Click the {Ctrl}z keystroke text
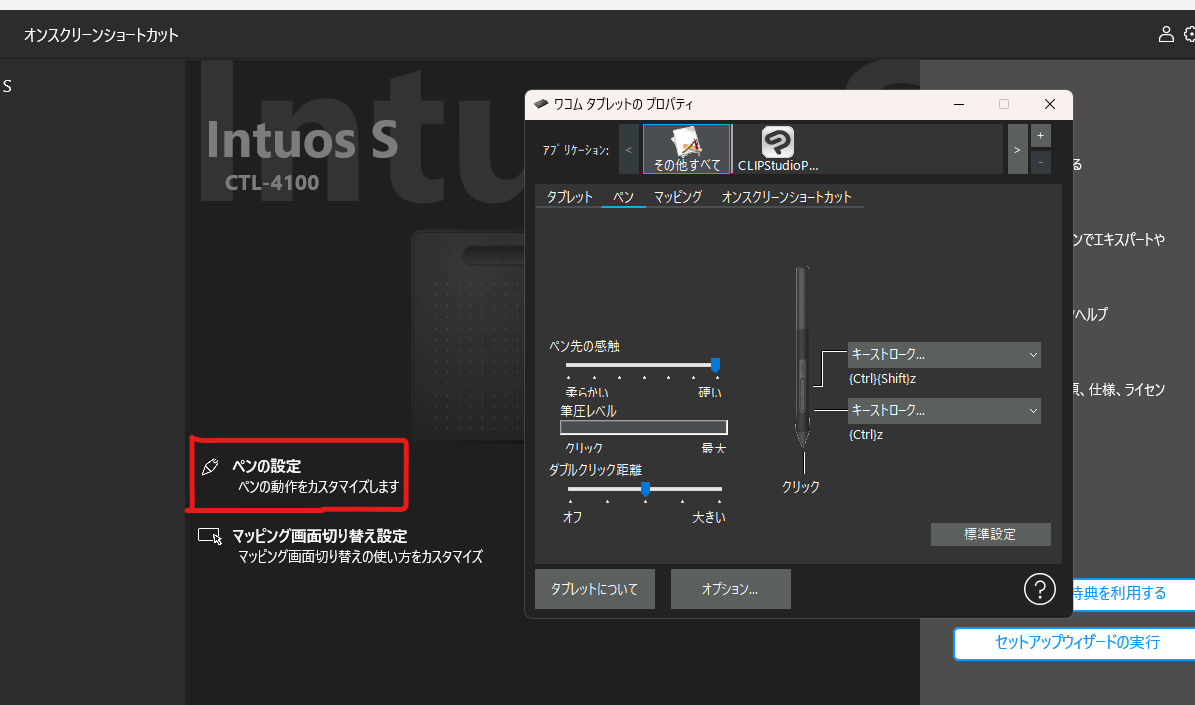1195x705 pixels. 866,435
